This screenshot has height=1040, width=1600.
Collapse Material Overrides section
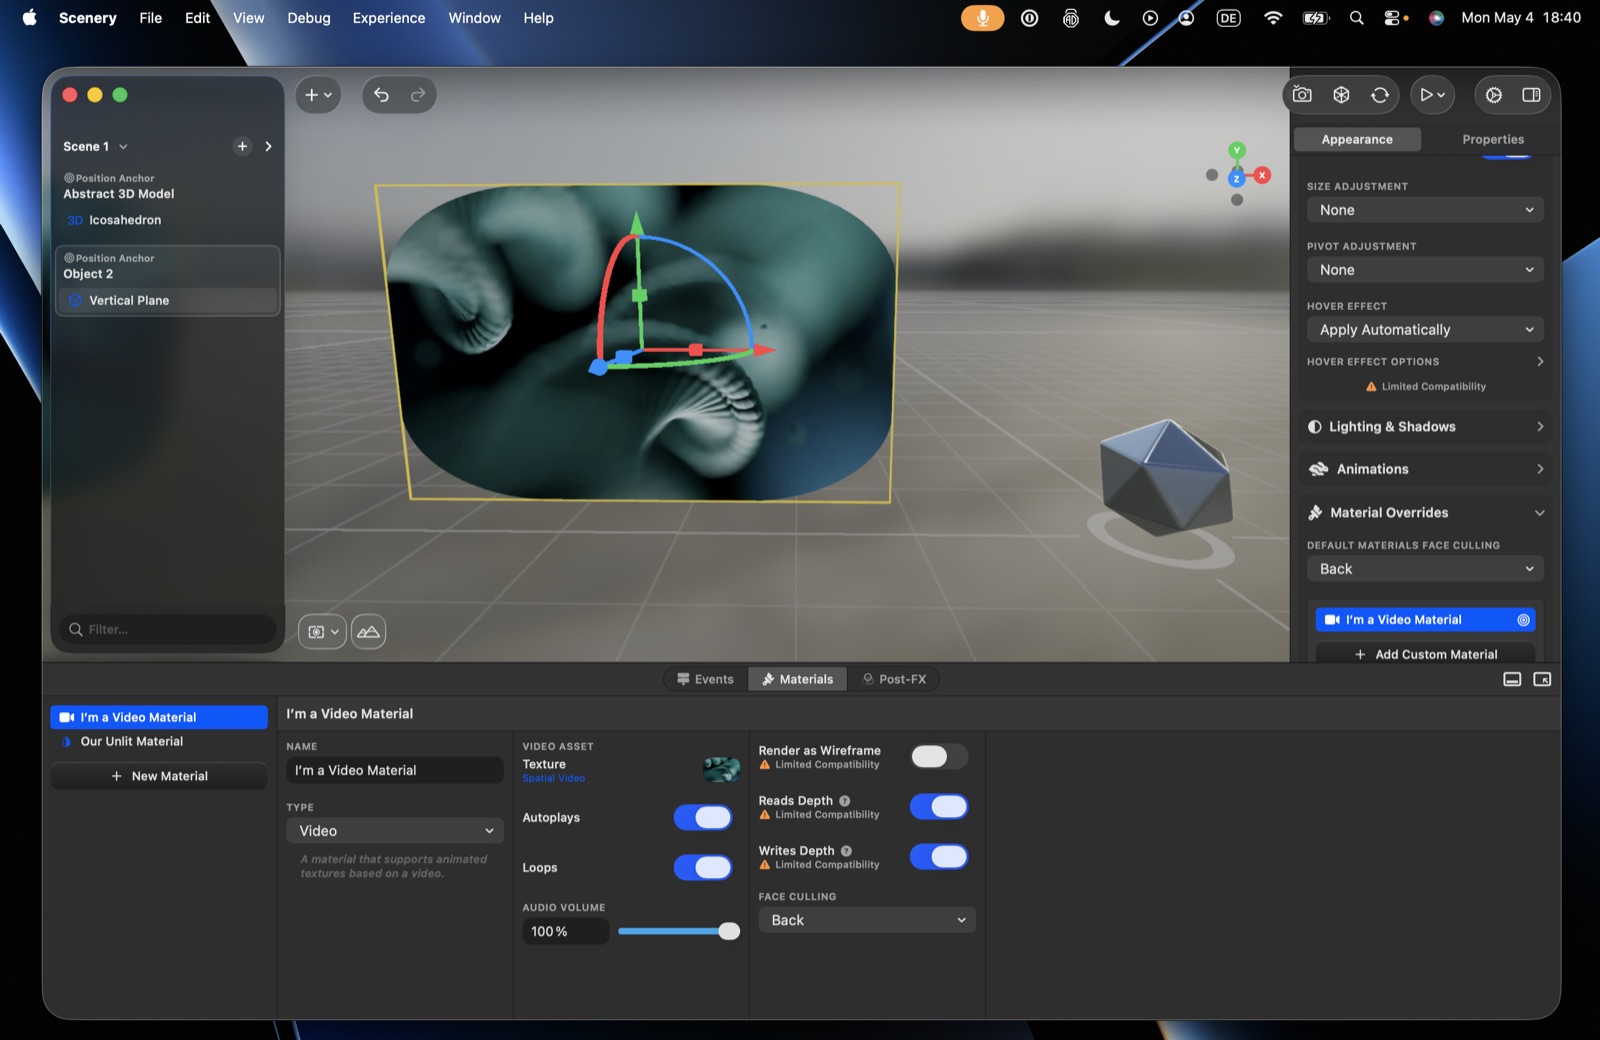click(x=1540, y=513)
